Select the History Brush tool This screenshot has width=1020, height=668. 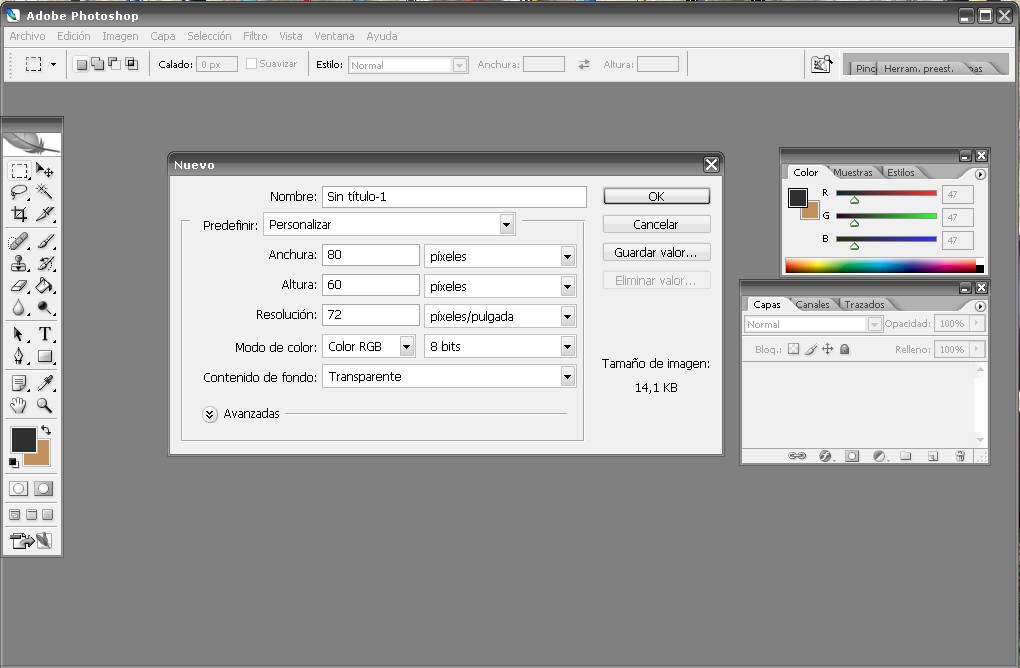tap(44, 263)
